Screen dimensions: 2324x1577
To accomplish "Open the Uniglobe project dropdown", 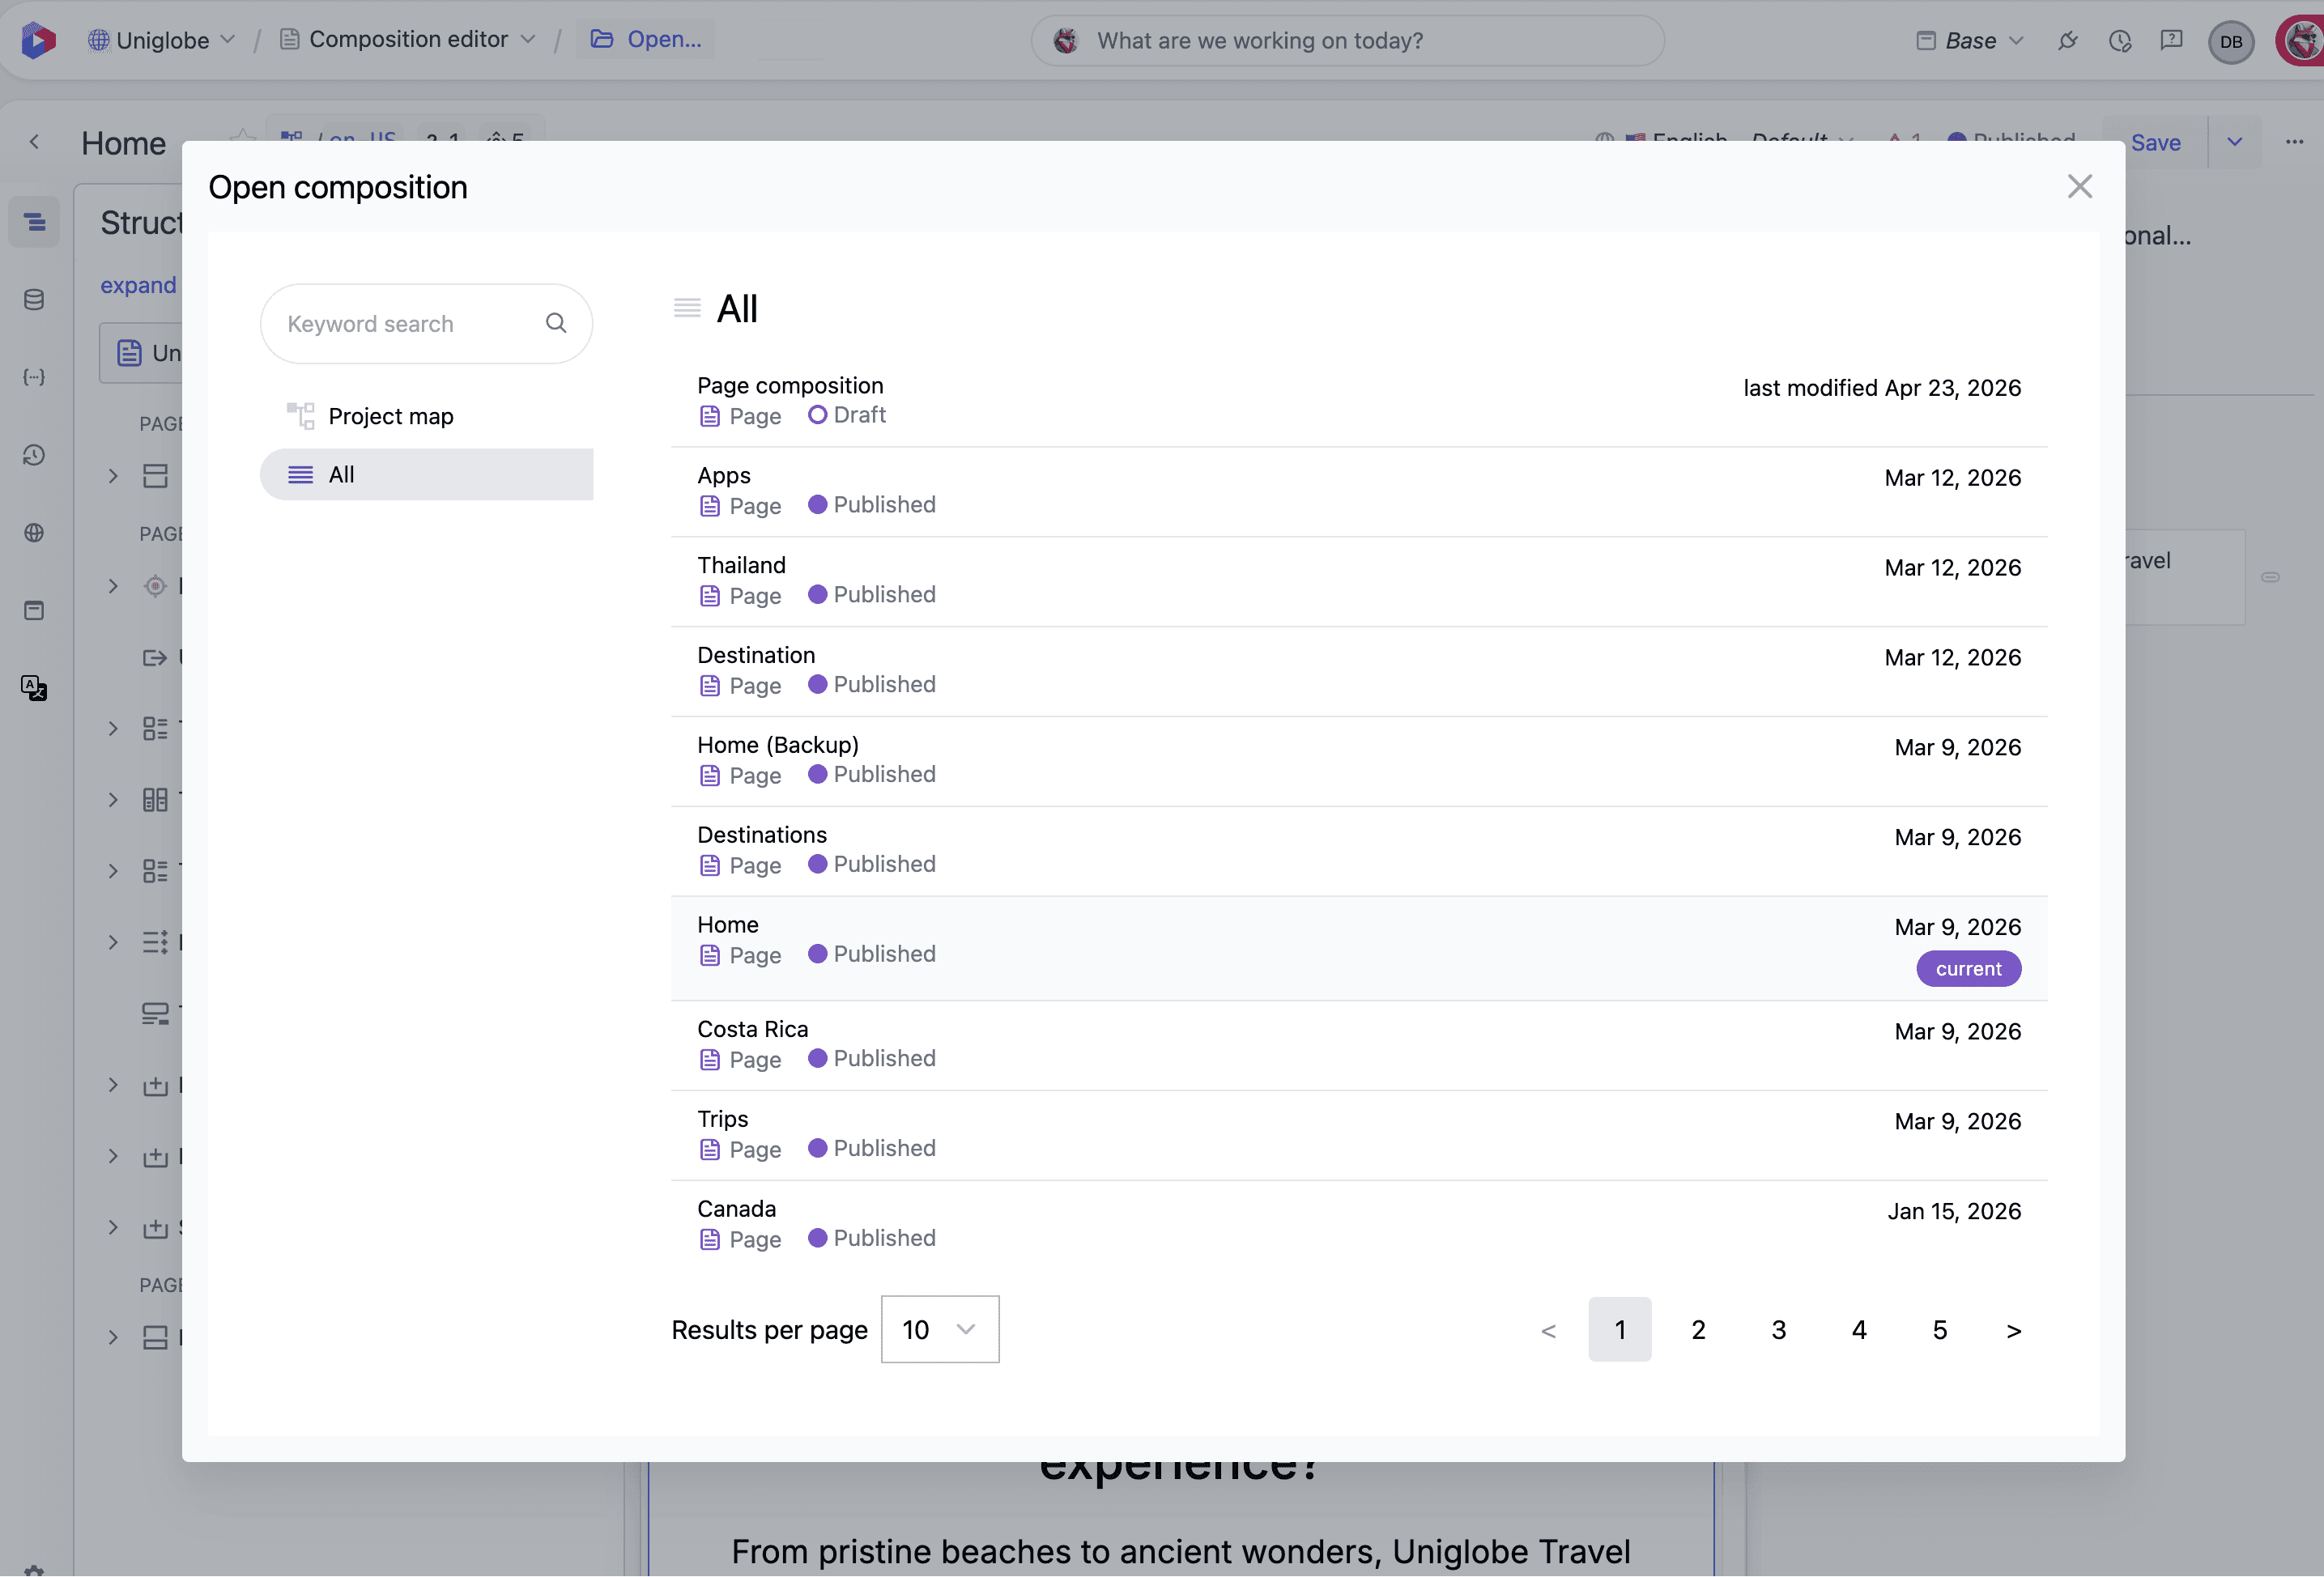I will 161,40.
